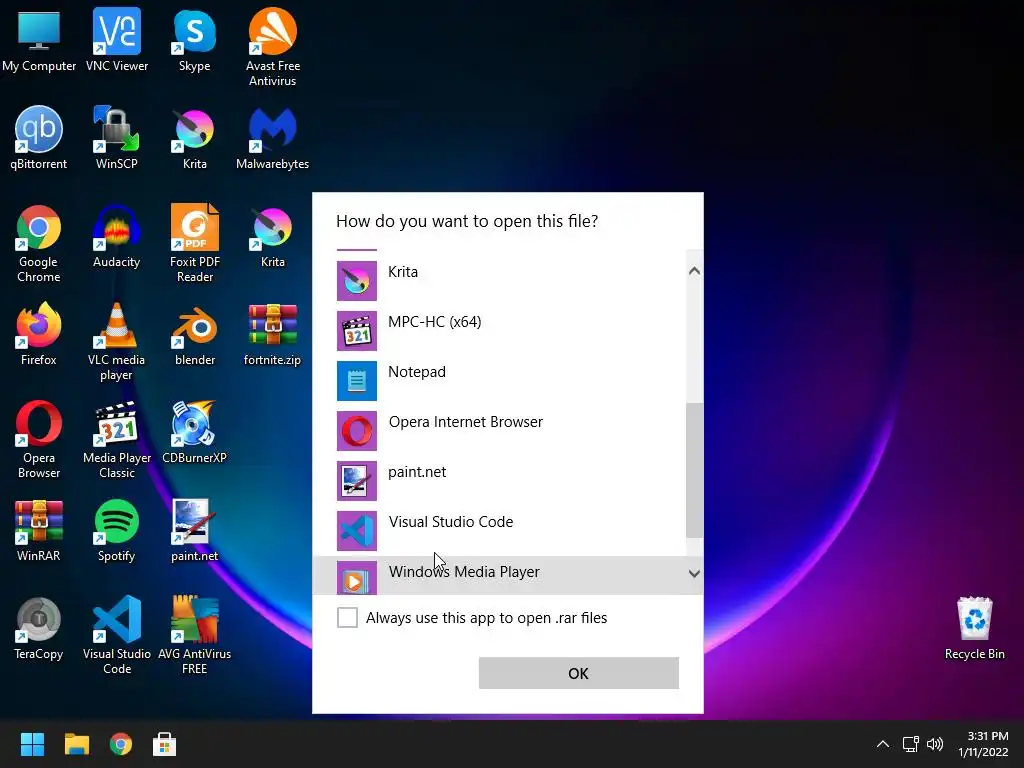Image resolution: width=1024 pixels, height=768 pixels.
Task: Select Recycle Bin on desktop
Action: 974,628
